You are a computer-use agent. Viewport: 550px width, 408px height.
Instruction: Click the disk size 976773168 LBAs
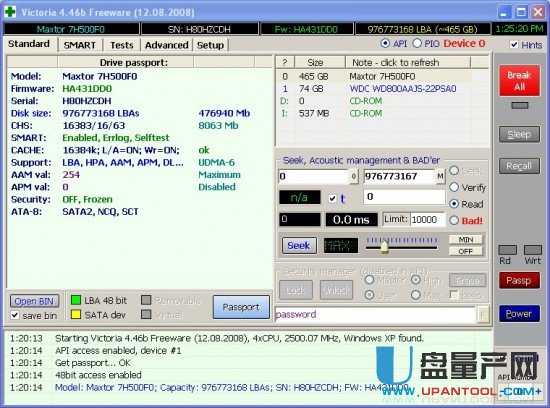click(x=101, y=113)
